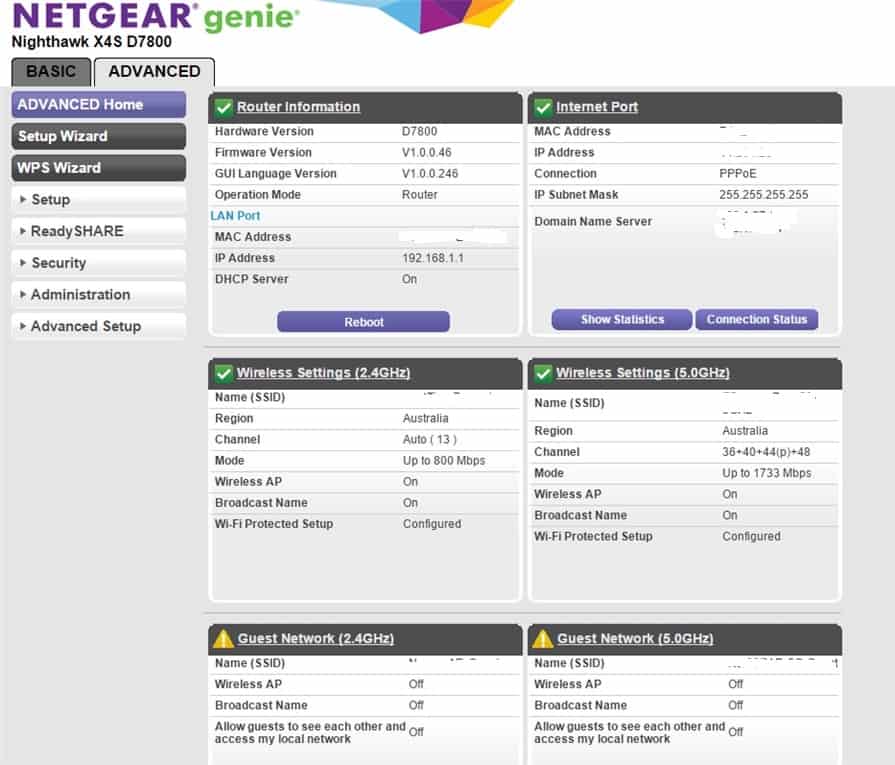Click the subnet mask 255.255.255.255
This screenshot has width=895, height=765.
coord(764,195)
